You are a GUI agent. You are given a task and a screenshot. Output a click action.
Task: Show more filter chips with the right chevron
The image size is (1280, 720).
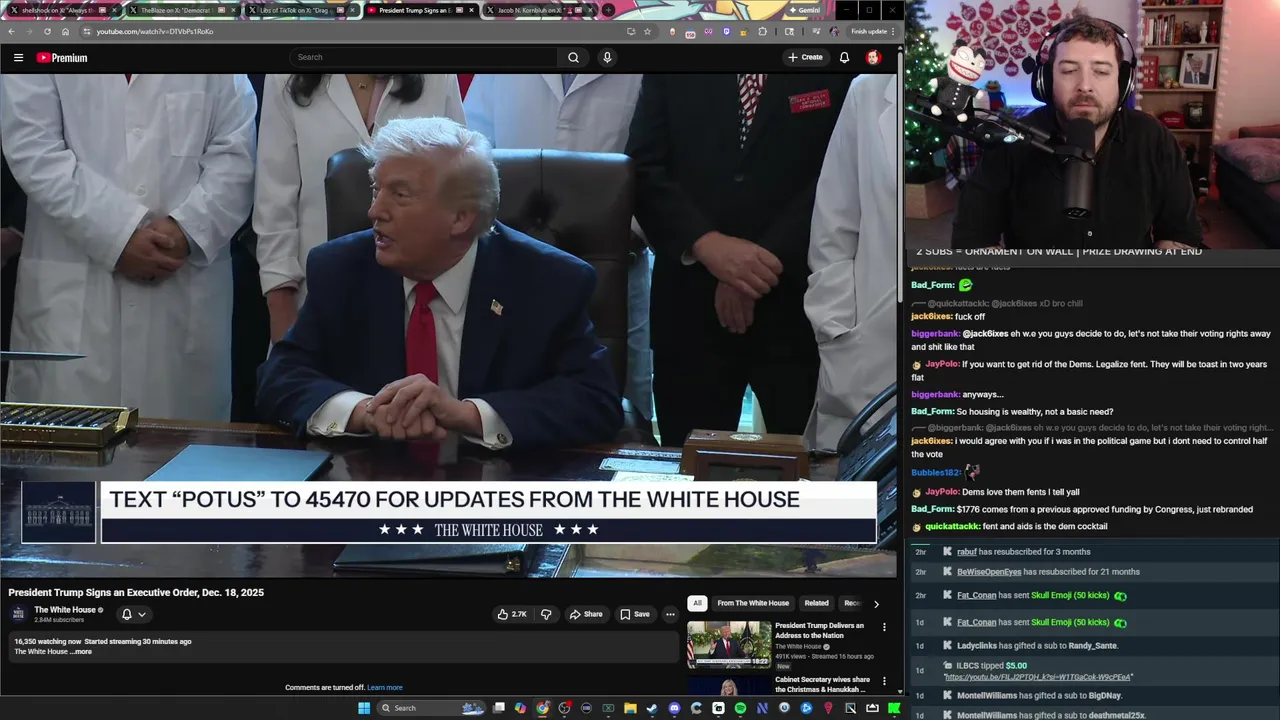(x=876, y=604)
